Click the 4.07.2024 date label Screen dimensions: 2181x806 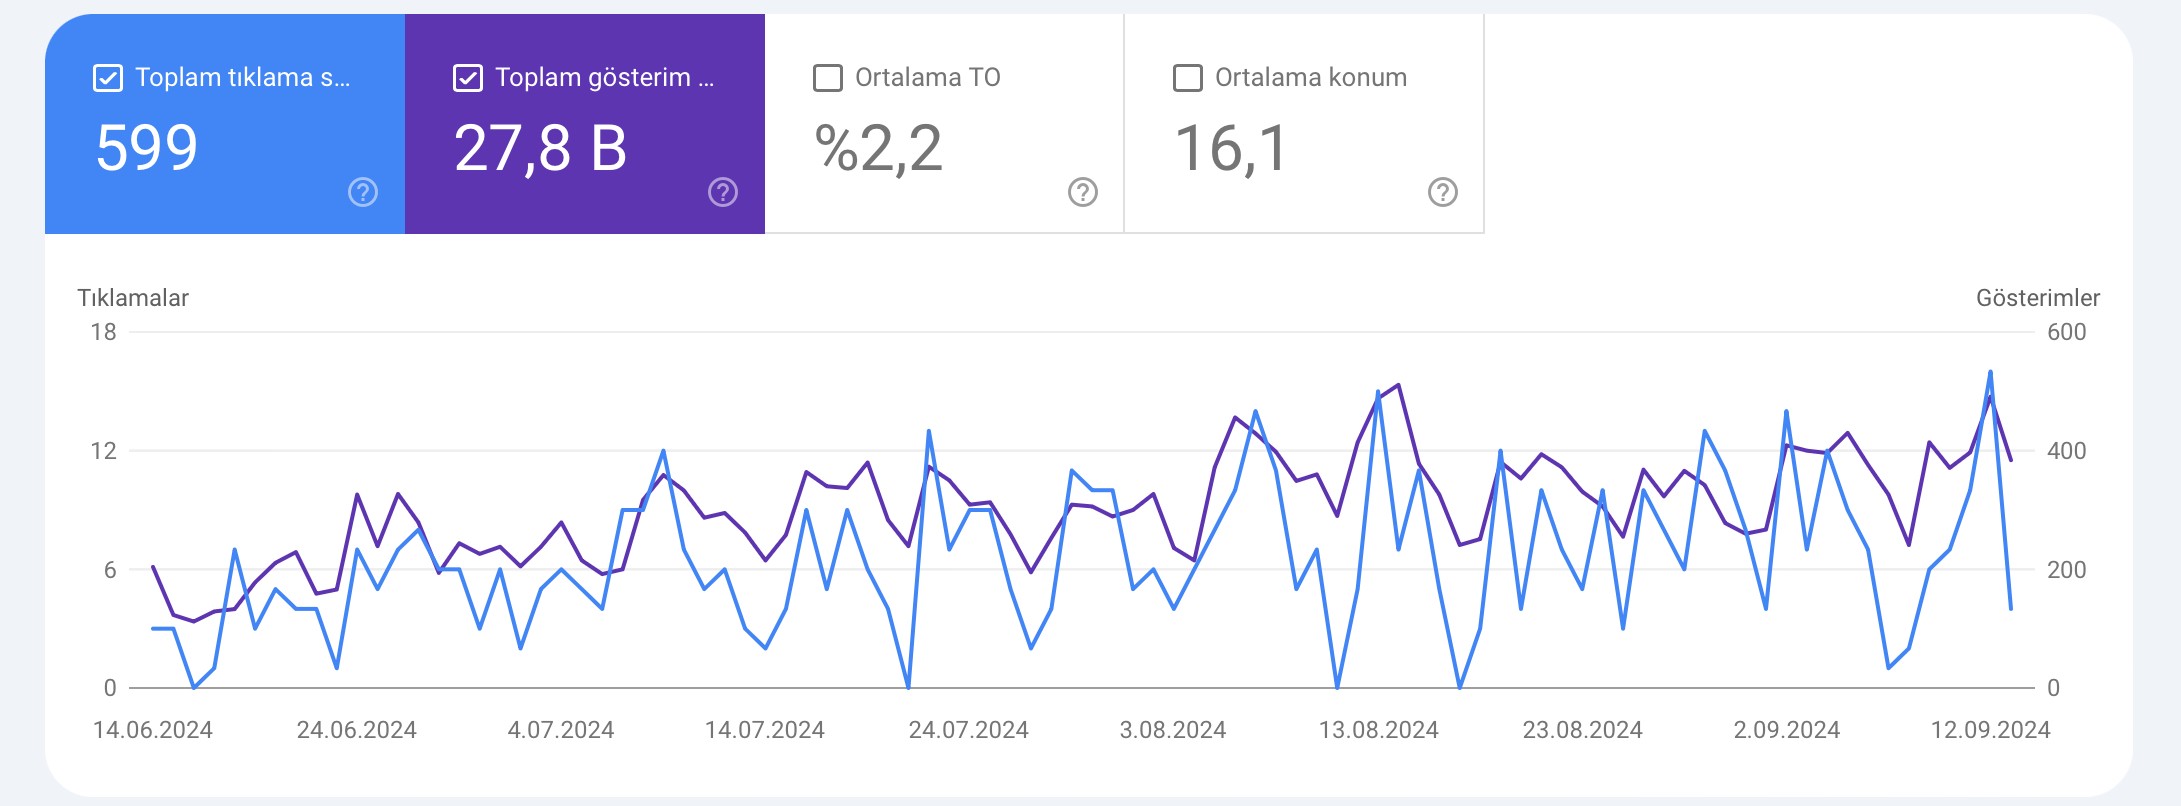pyautogui.click(x=561, y=730)
